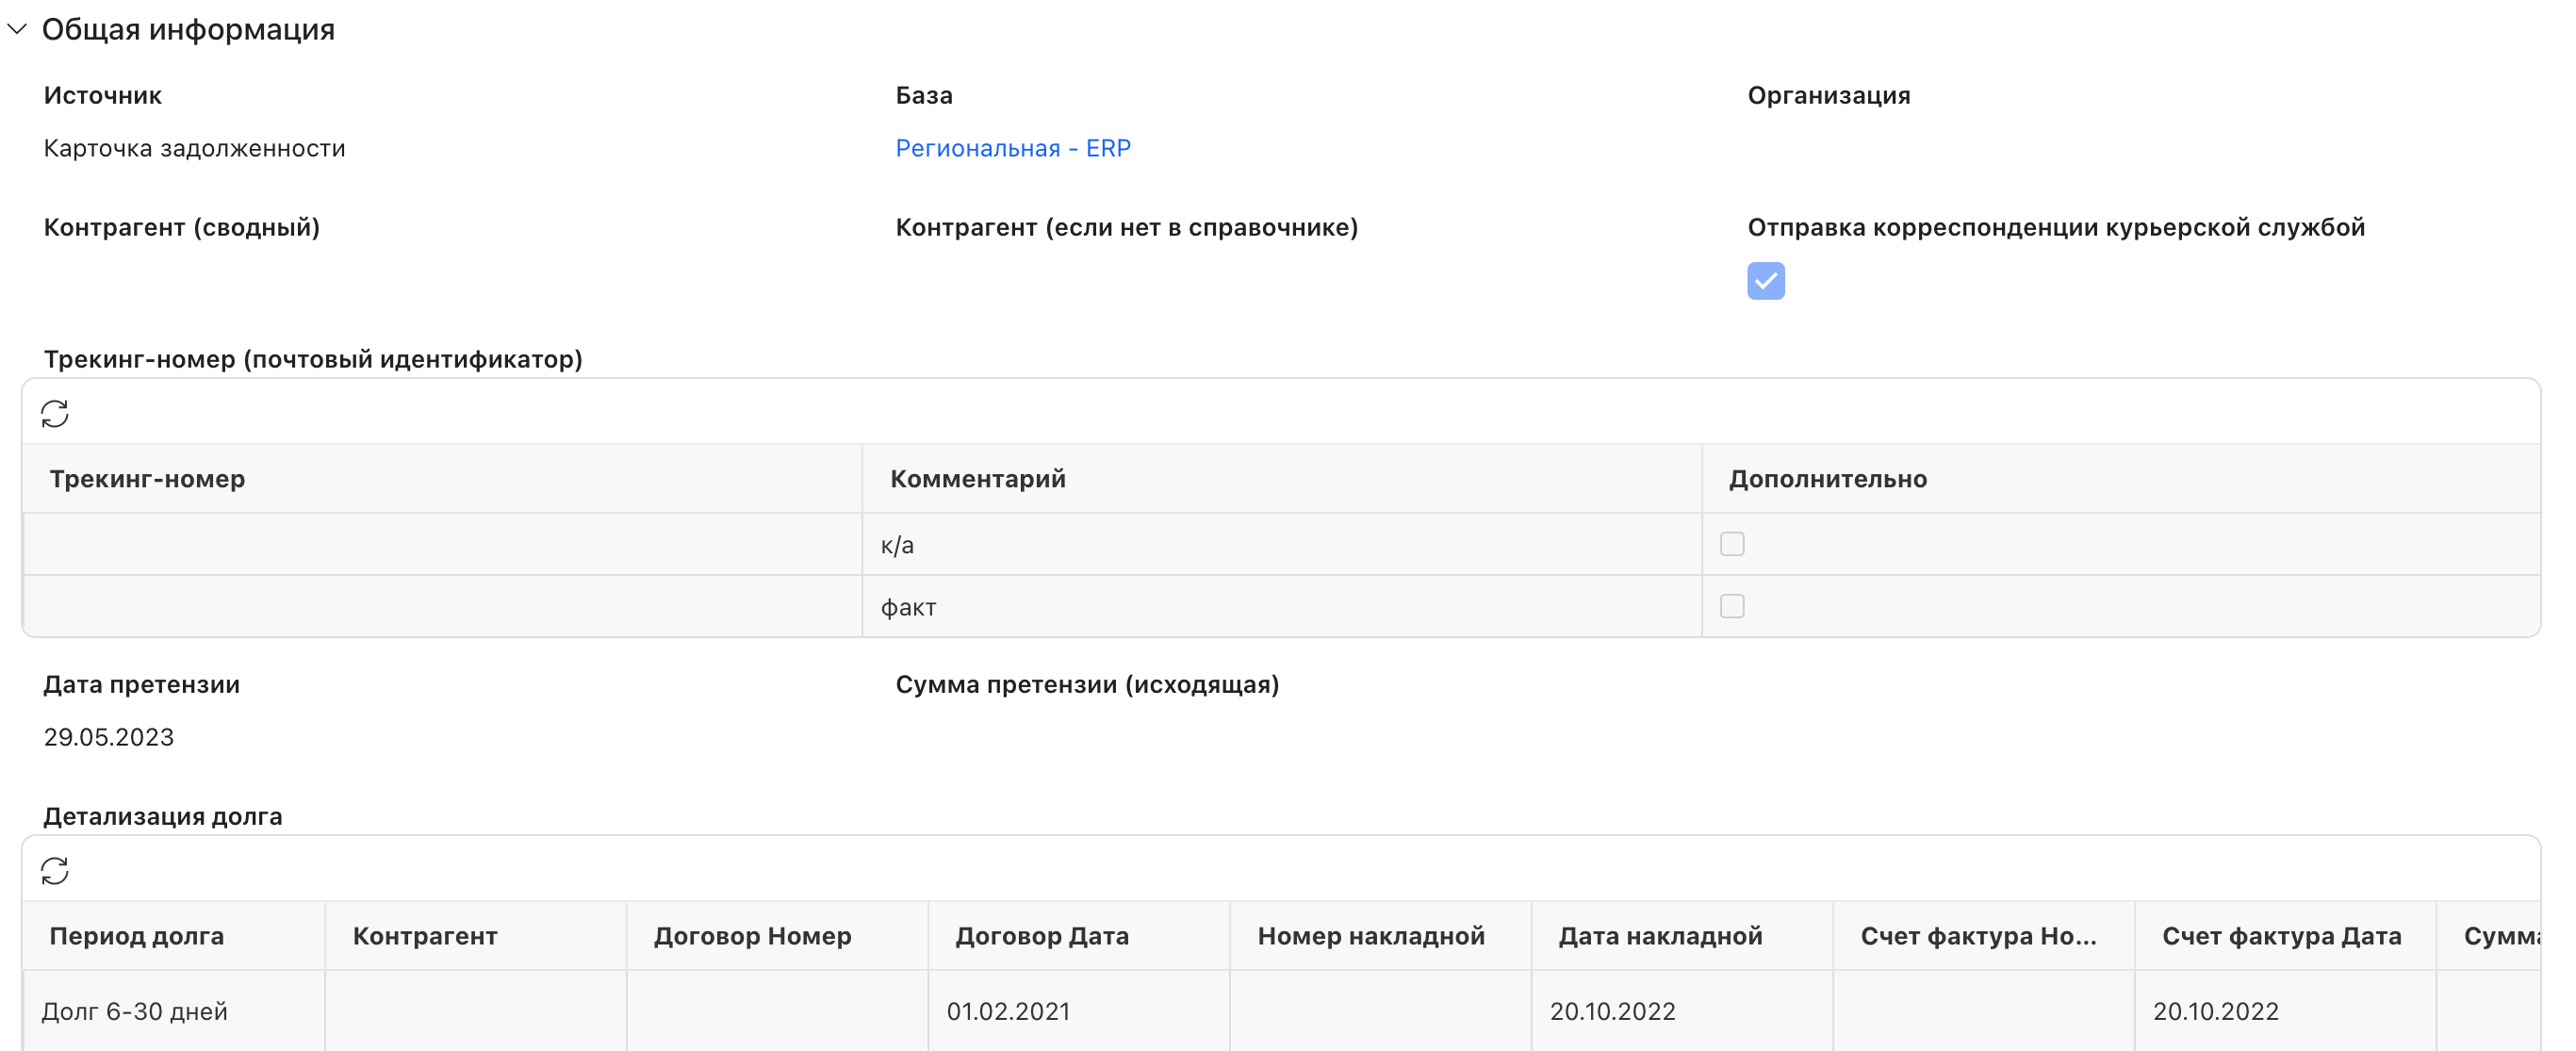
Task: Select the факт comment cell
Action: (1282, 606)
